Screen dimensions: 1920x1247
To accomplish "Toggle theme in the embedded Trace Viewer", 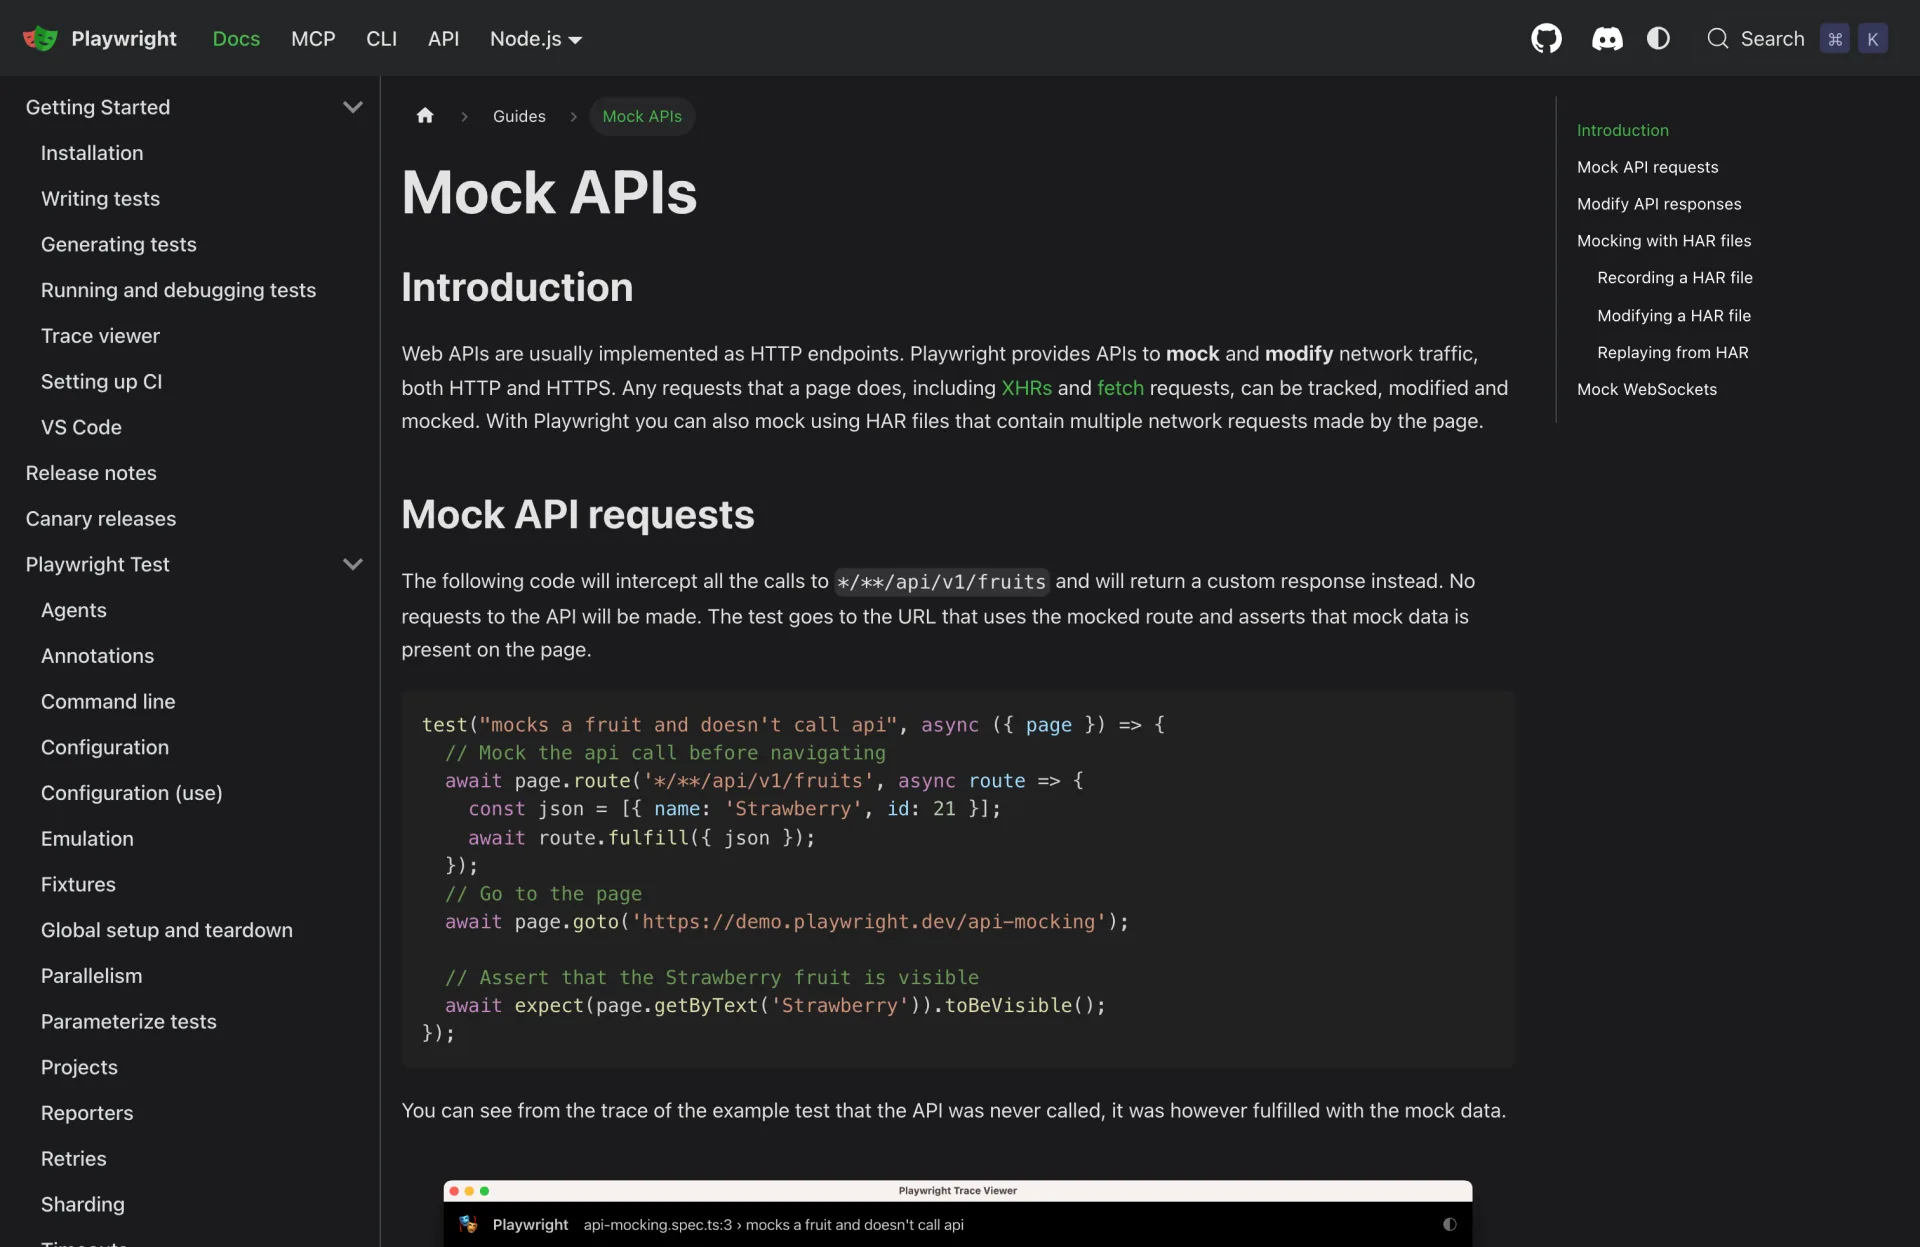I will click(1449, 1224).
